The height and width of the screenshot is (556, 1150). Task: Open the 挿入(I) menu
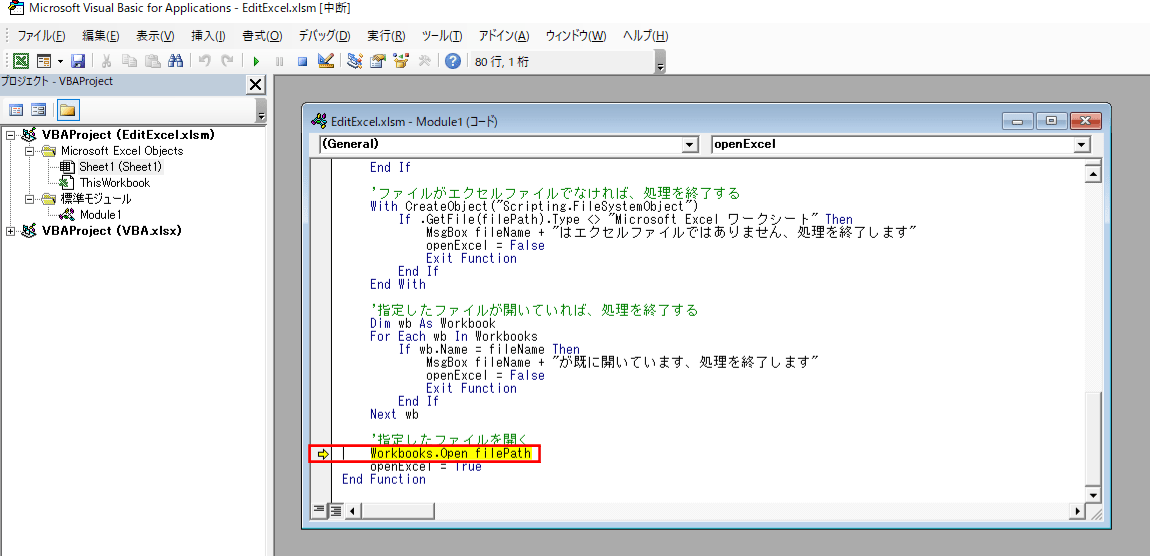pos(208,36)
